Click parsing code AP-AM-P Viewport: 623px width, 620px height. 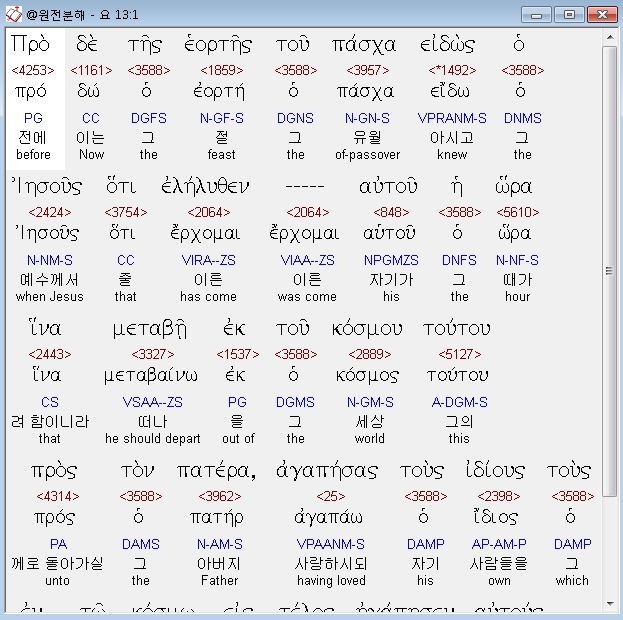click(499, 544)
